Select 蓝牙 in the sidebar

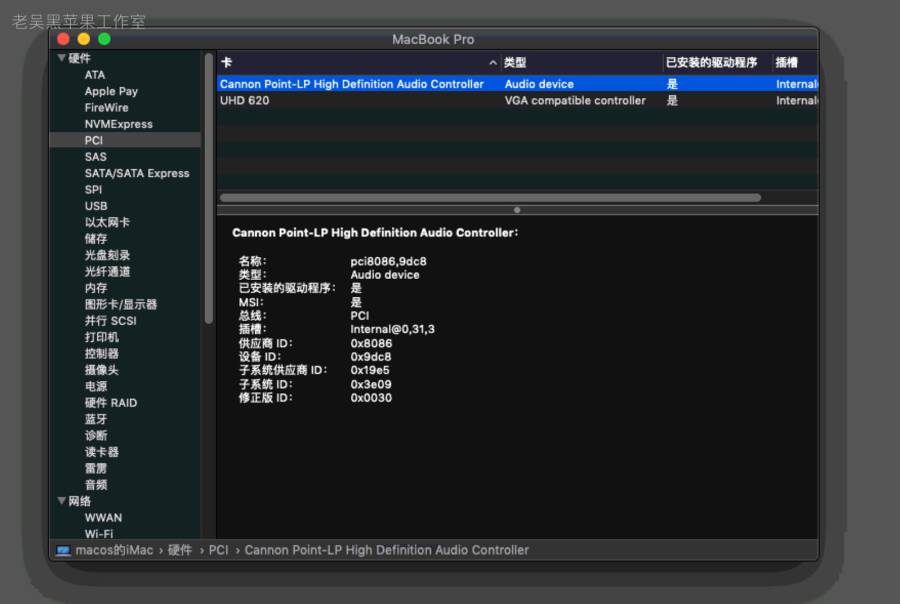coord(94,419)
